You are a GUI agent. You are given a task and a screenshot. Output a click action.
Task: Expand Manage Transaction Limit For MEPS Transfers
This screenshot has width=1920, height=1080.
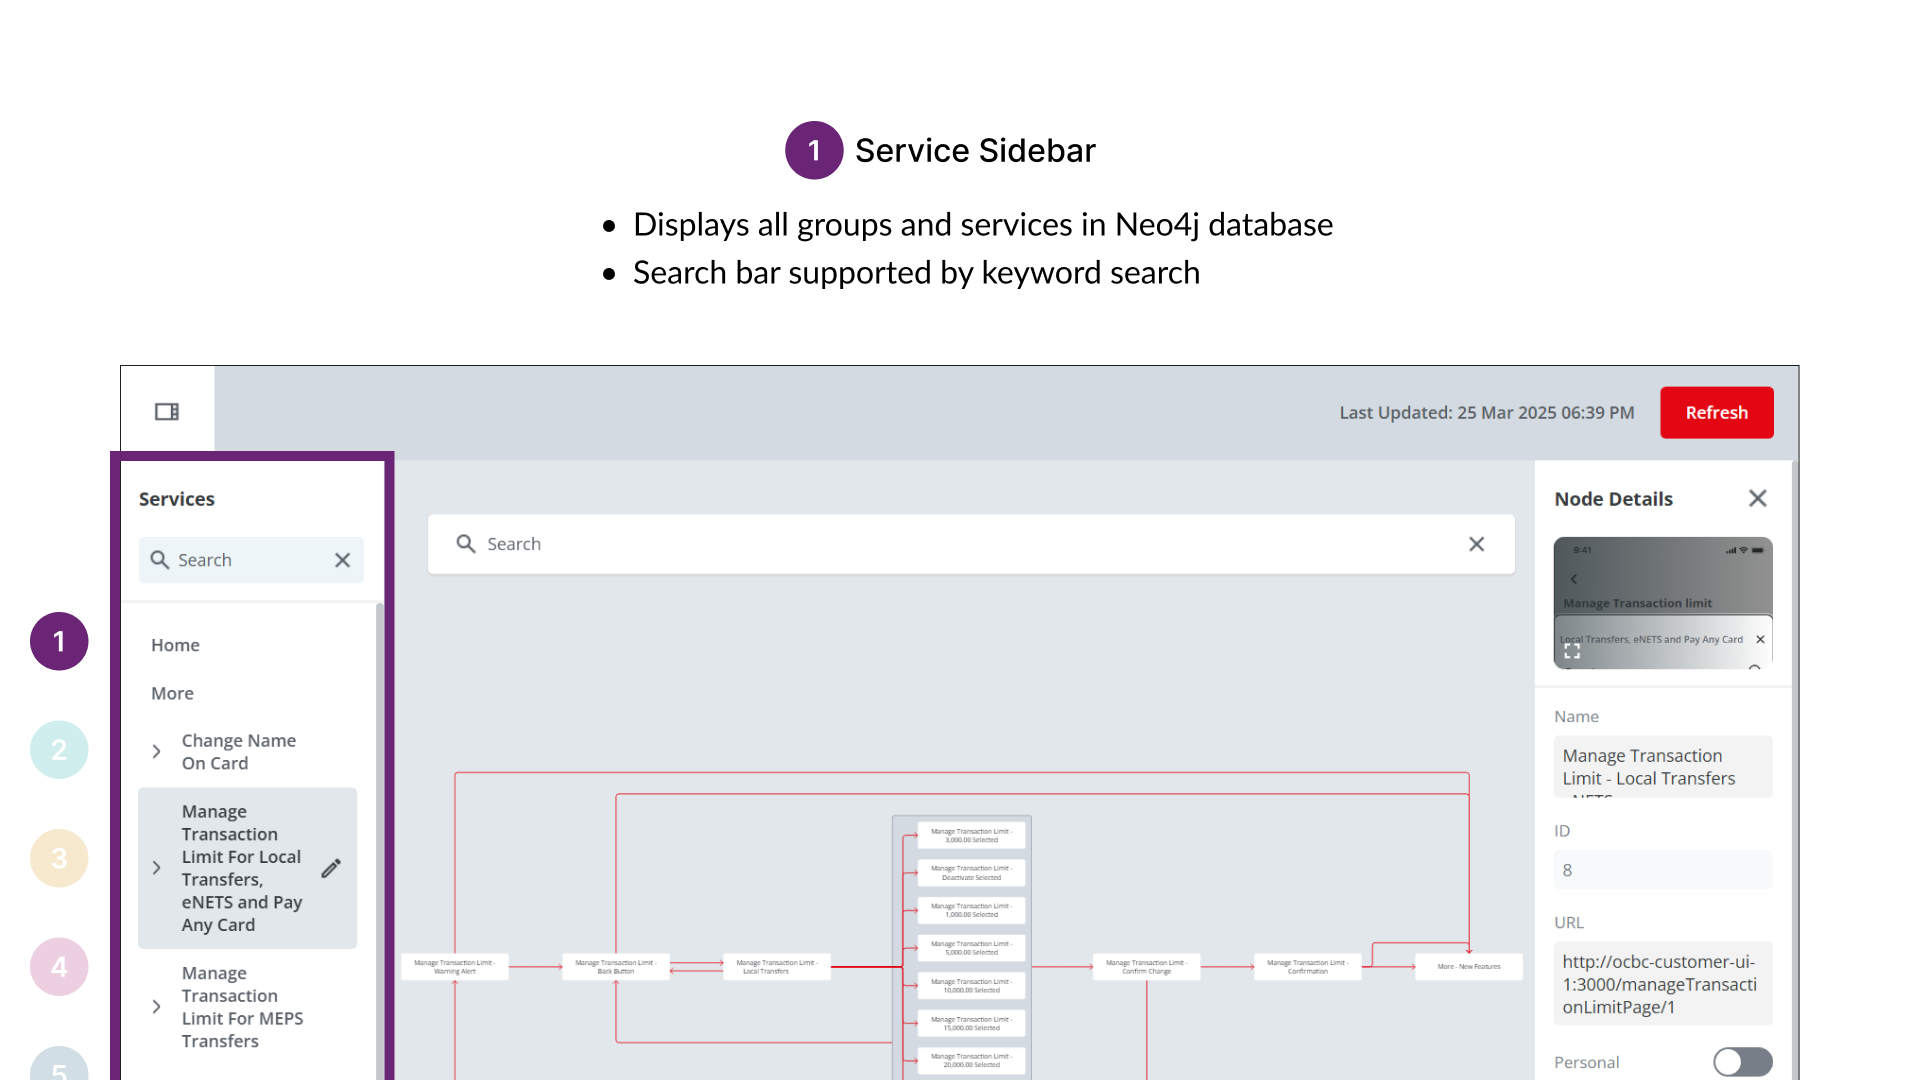pos(157,1007)
